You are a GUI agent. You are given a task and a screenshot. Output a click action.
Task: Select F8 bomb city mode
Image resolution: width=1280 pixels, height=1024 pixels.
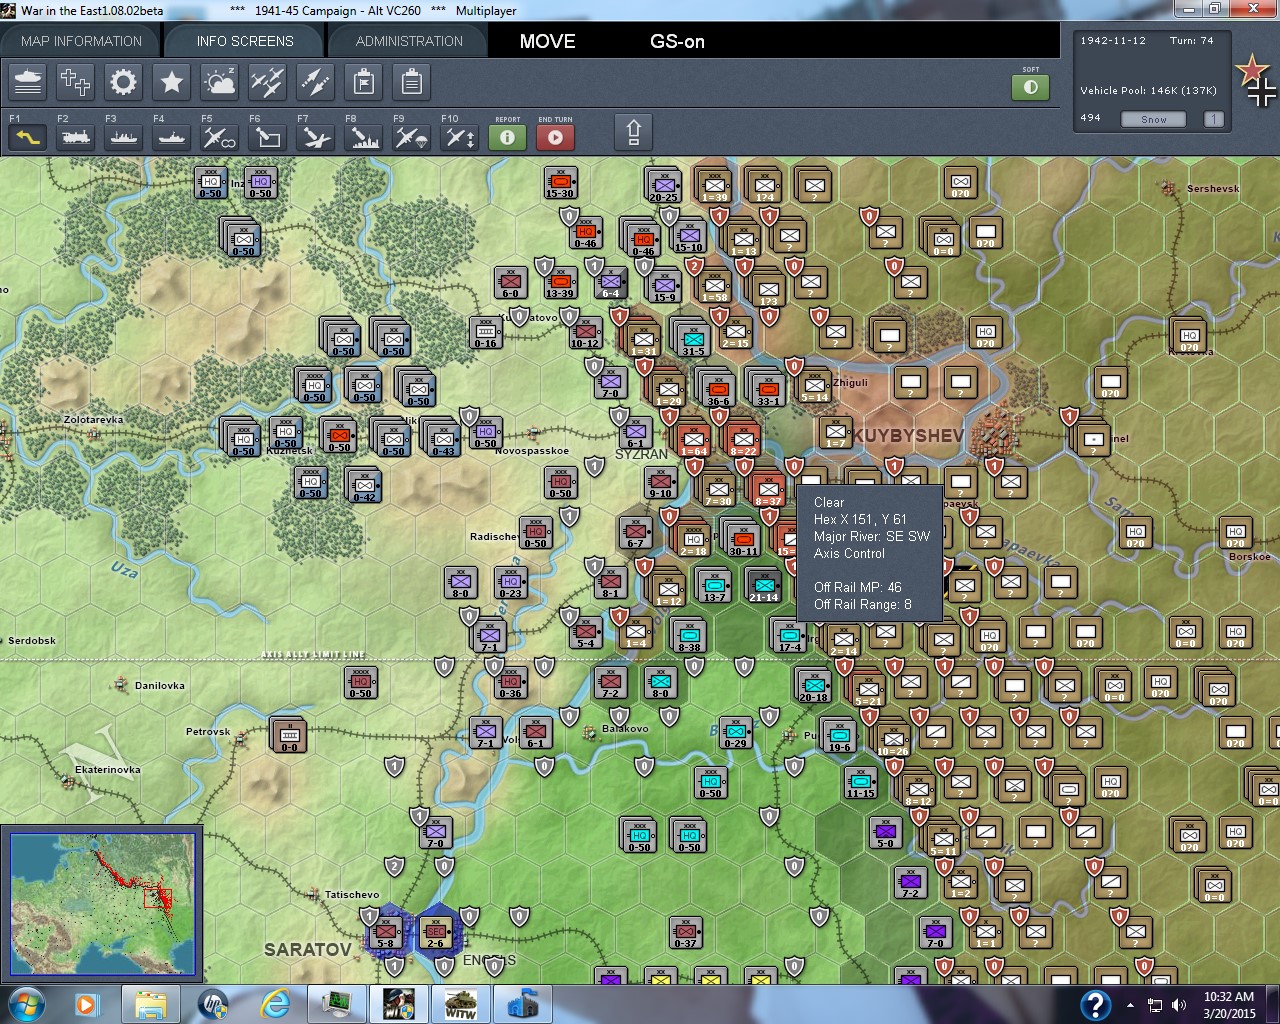[x=364, y=137]
